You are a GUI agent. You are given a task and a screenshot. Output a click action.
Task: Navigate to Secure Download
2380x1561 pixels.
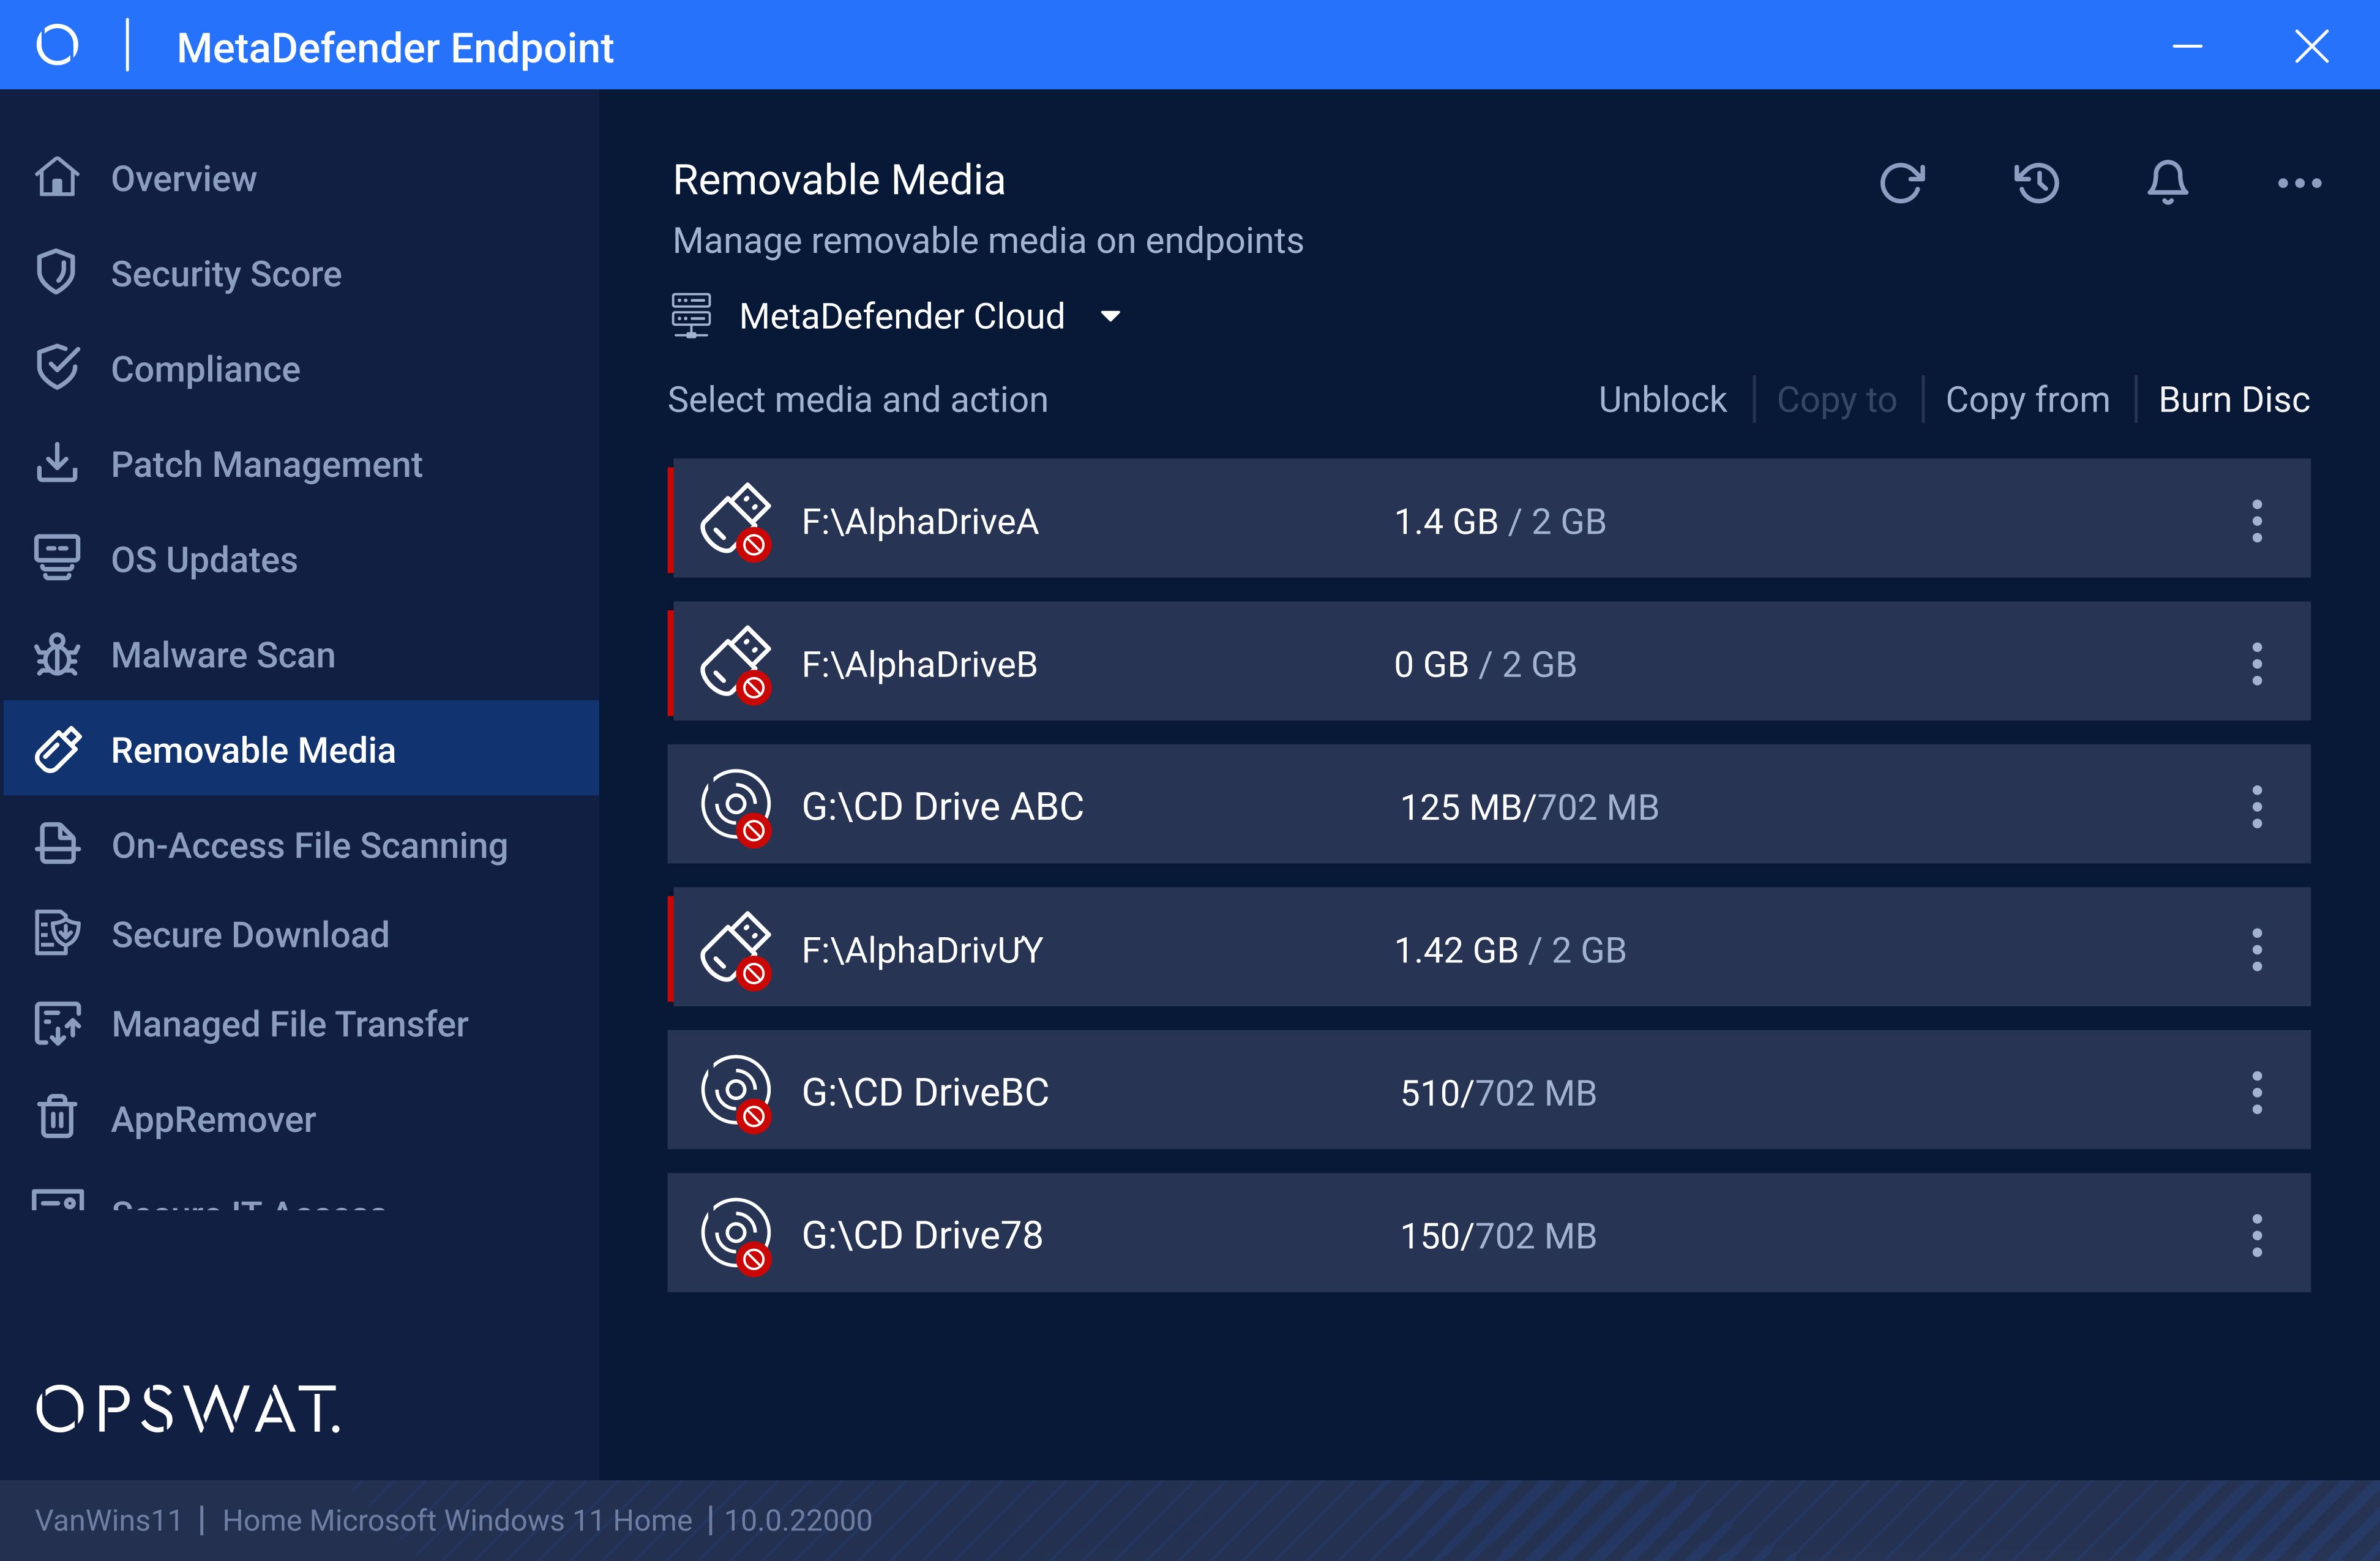250,935
